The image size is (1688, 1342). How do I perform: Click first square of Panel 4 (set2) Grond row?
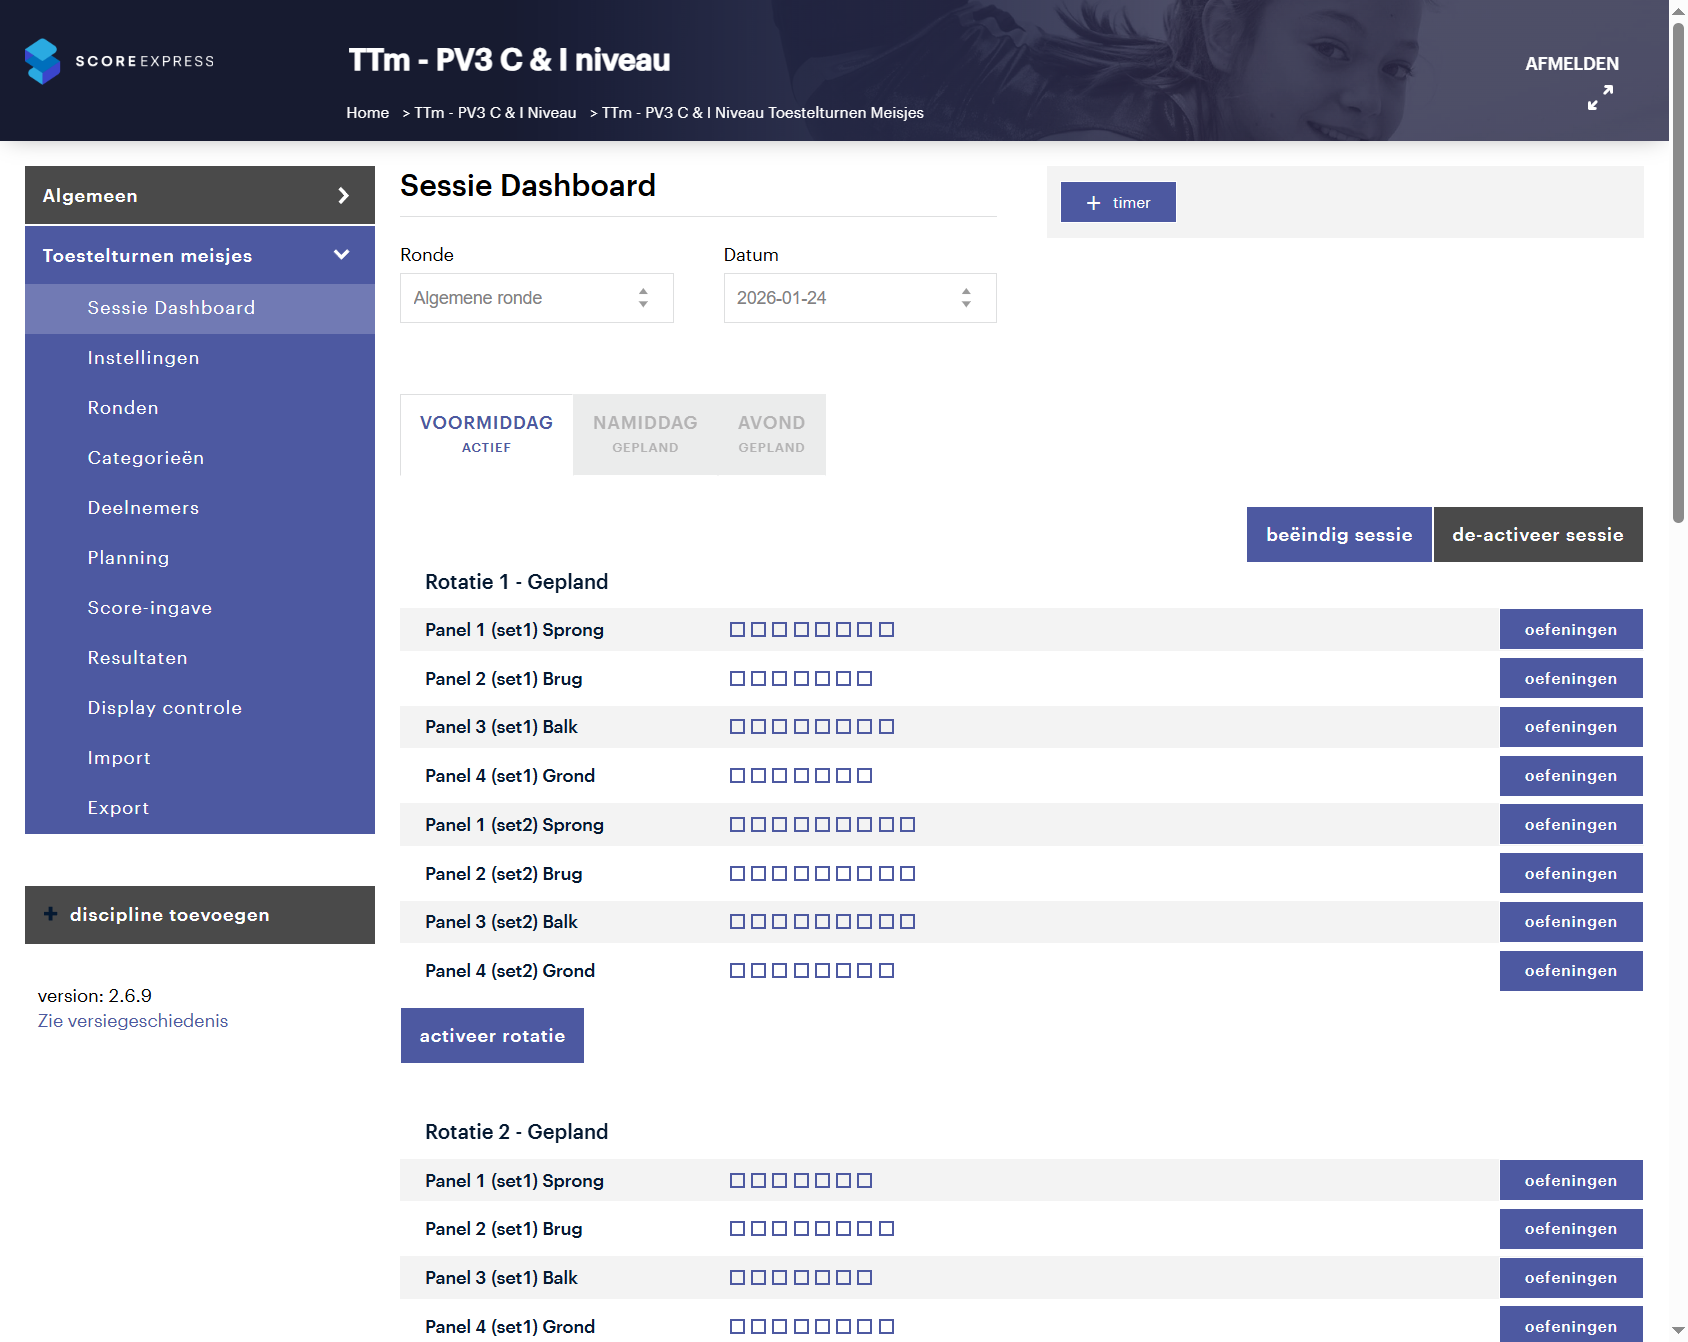coord(737,971)
